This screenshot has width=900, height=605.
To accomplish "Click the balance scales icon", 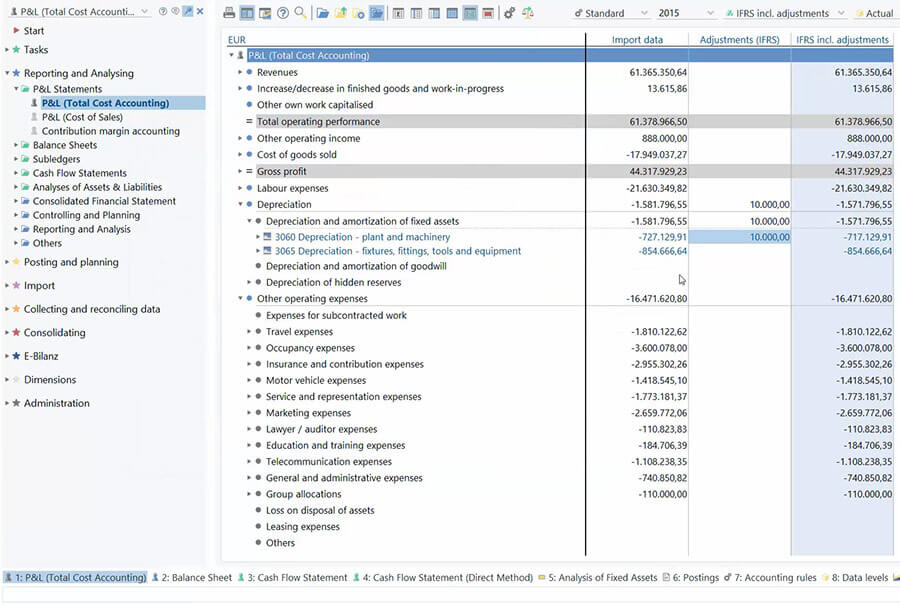I will coord(527,13).
